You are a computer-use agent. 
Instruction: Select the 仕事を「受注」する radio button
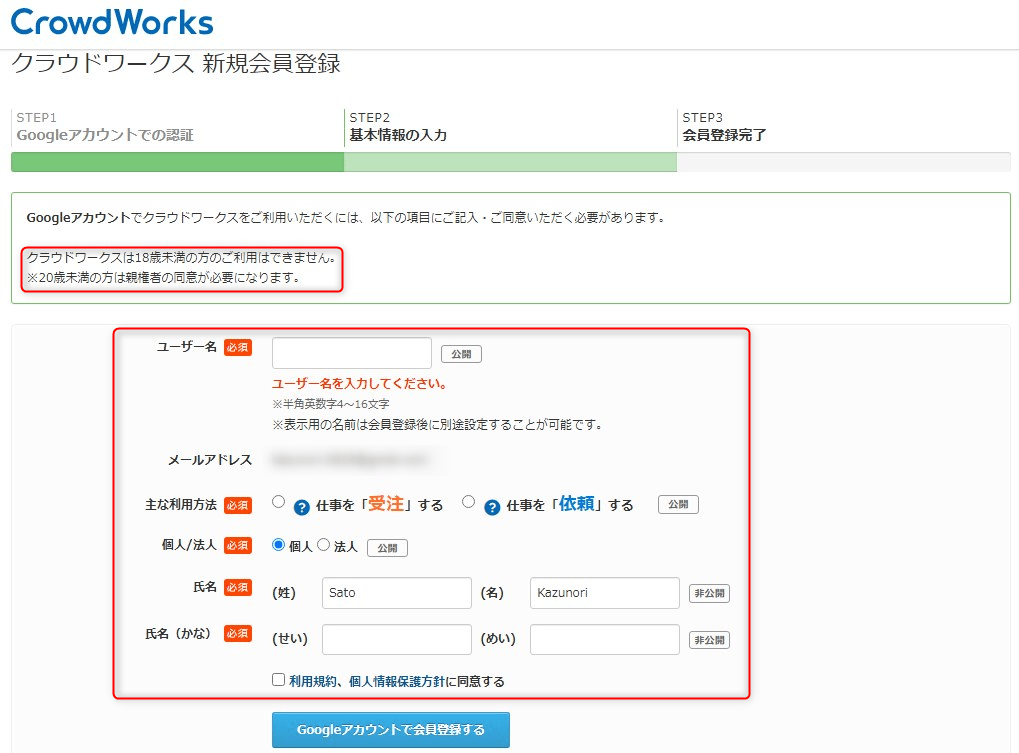coord(278,502)
